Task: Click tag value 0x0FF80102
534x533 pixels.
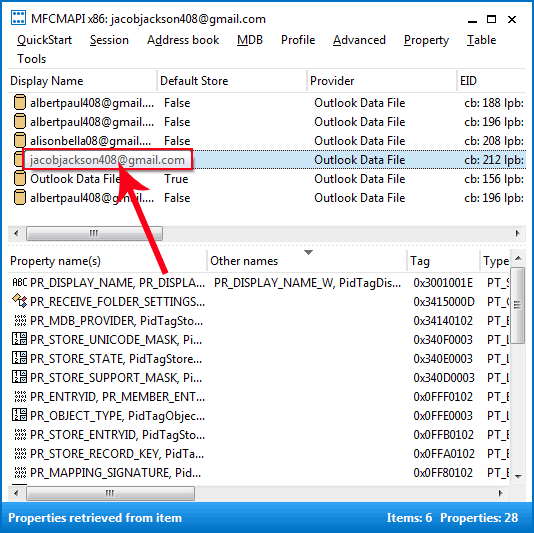Action: pyautogui.click(x=443, y=473)
